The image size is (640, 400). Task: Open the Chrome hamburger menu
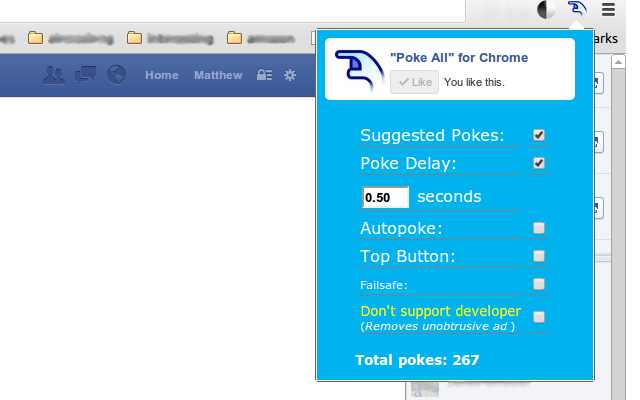click(x=608, y=9)
